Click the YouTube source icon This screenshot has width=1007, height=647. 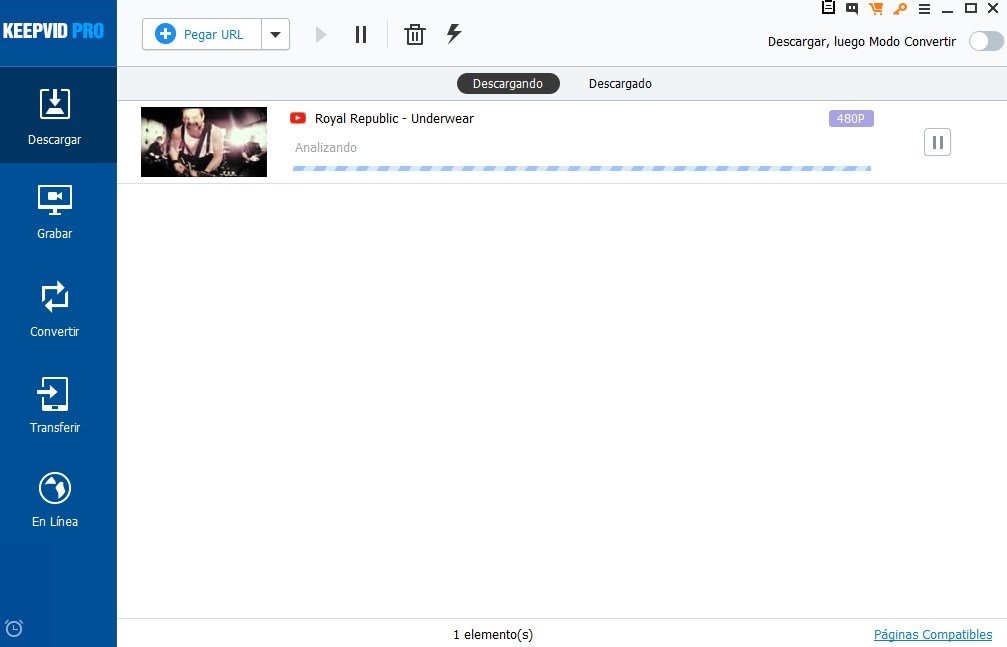(x=297, y=118)
